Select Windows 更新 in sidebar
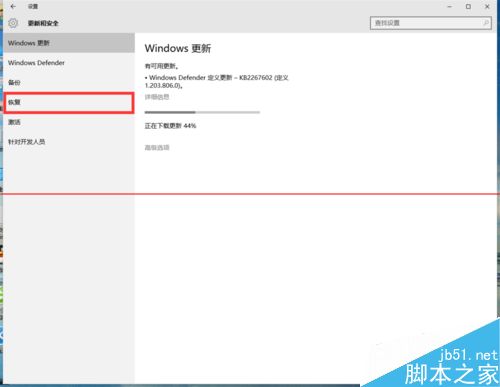The width and height of the screenshot is (500, 387). coord(69,43)
